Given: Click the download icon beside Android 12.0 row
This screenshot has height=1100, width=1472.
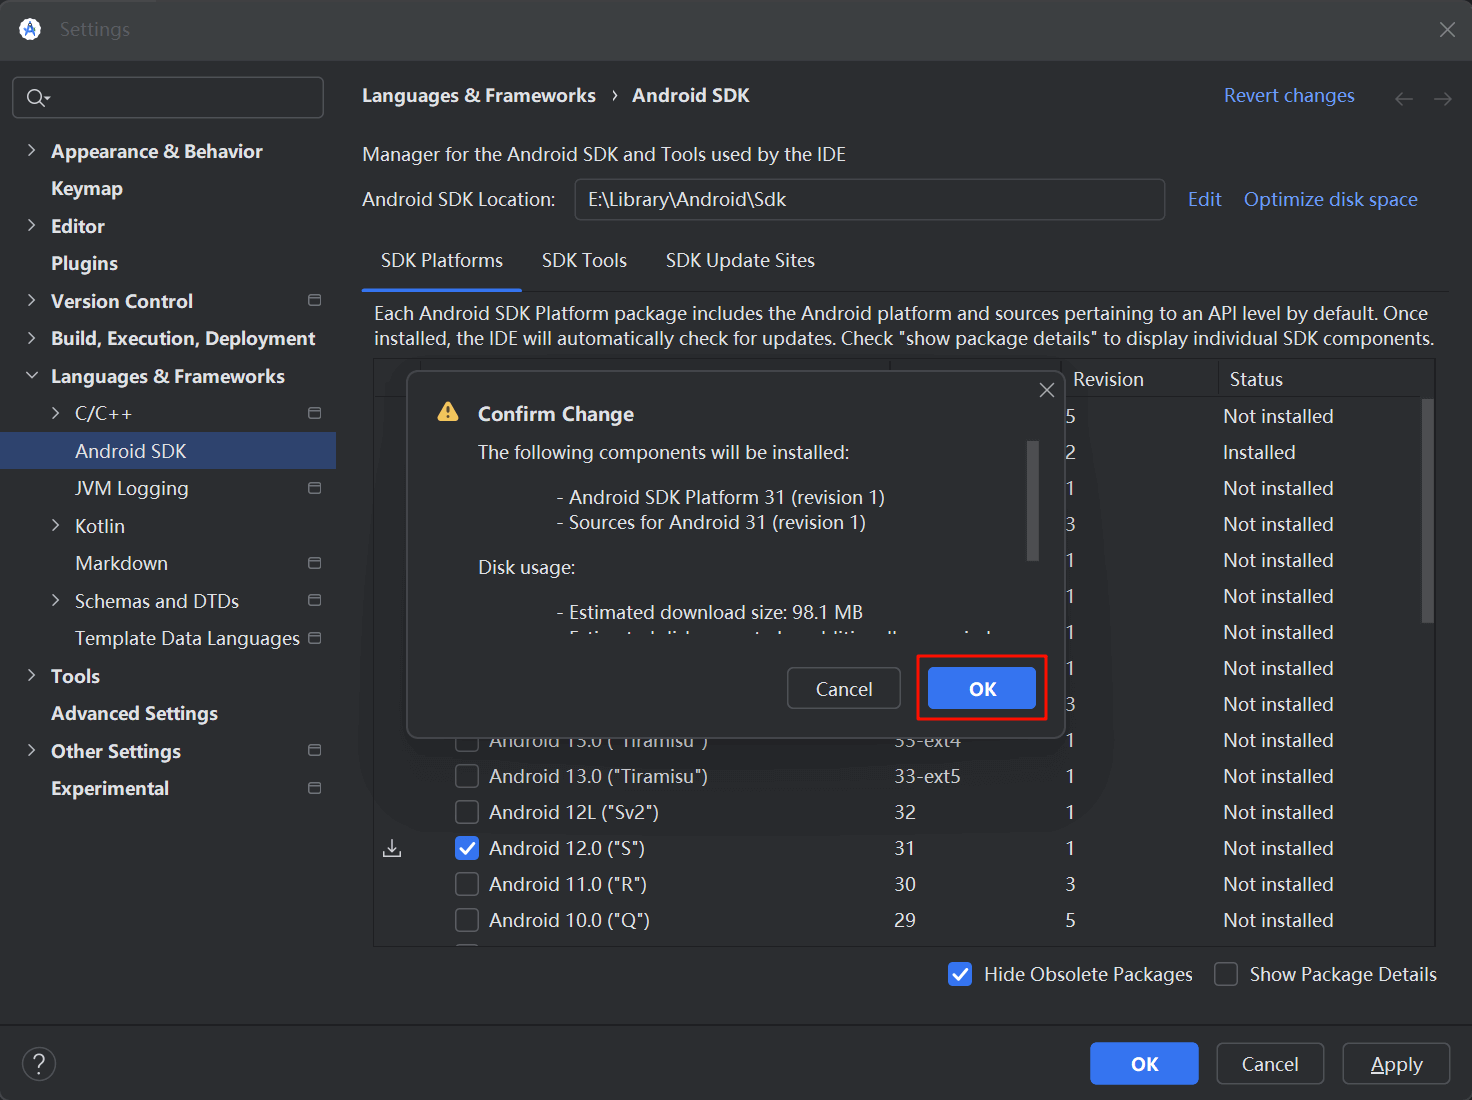Looking at the screenshot, I should (x=392, y=848).
